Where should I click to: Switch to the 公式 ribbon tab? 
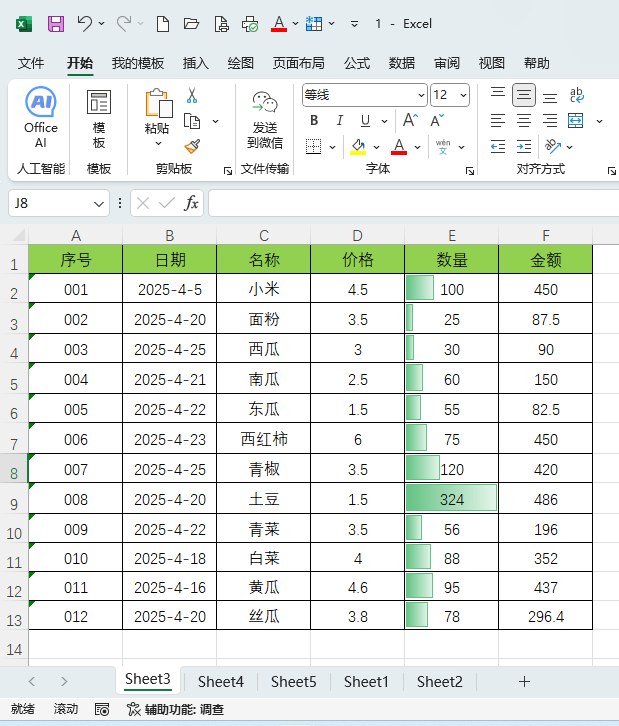(357, 63)
